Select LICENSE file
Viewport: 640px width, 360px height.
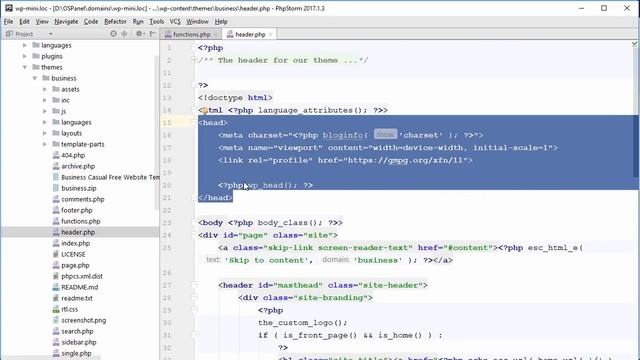[x=73, y=255]
